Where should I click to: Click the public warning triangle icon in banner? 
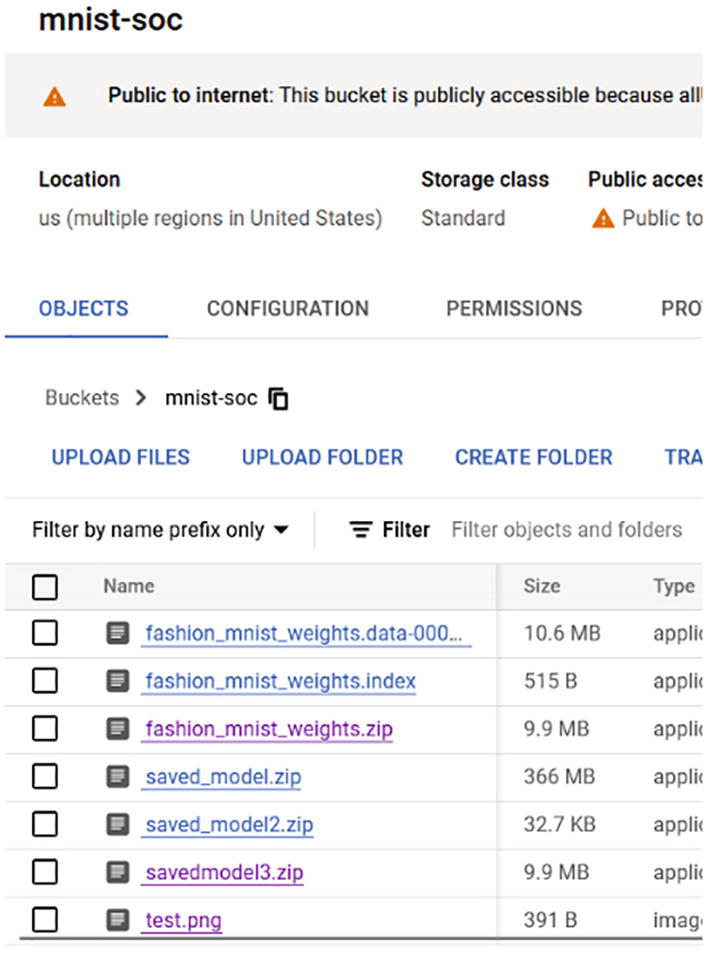point(54,97)
